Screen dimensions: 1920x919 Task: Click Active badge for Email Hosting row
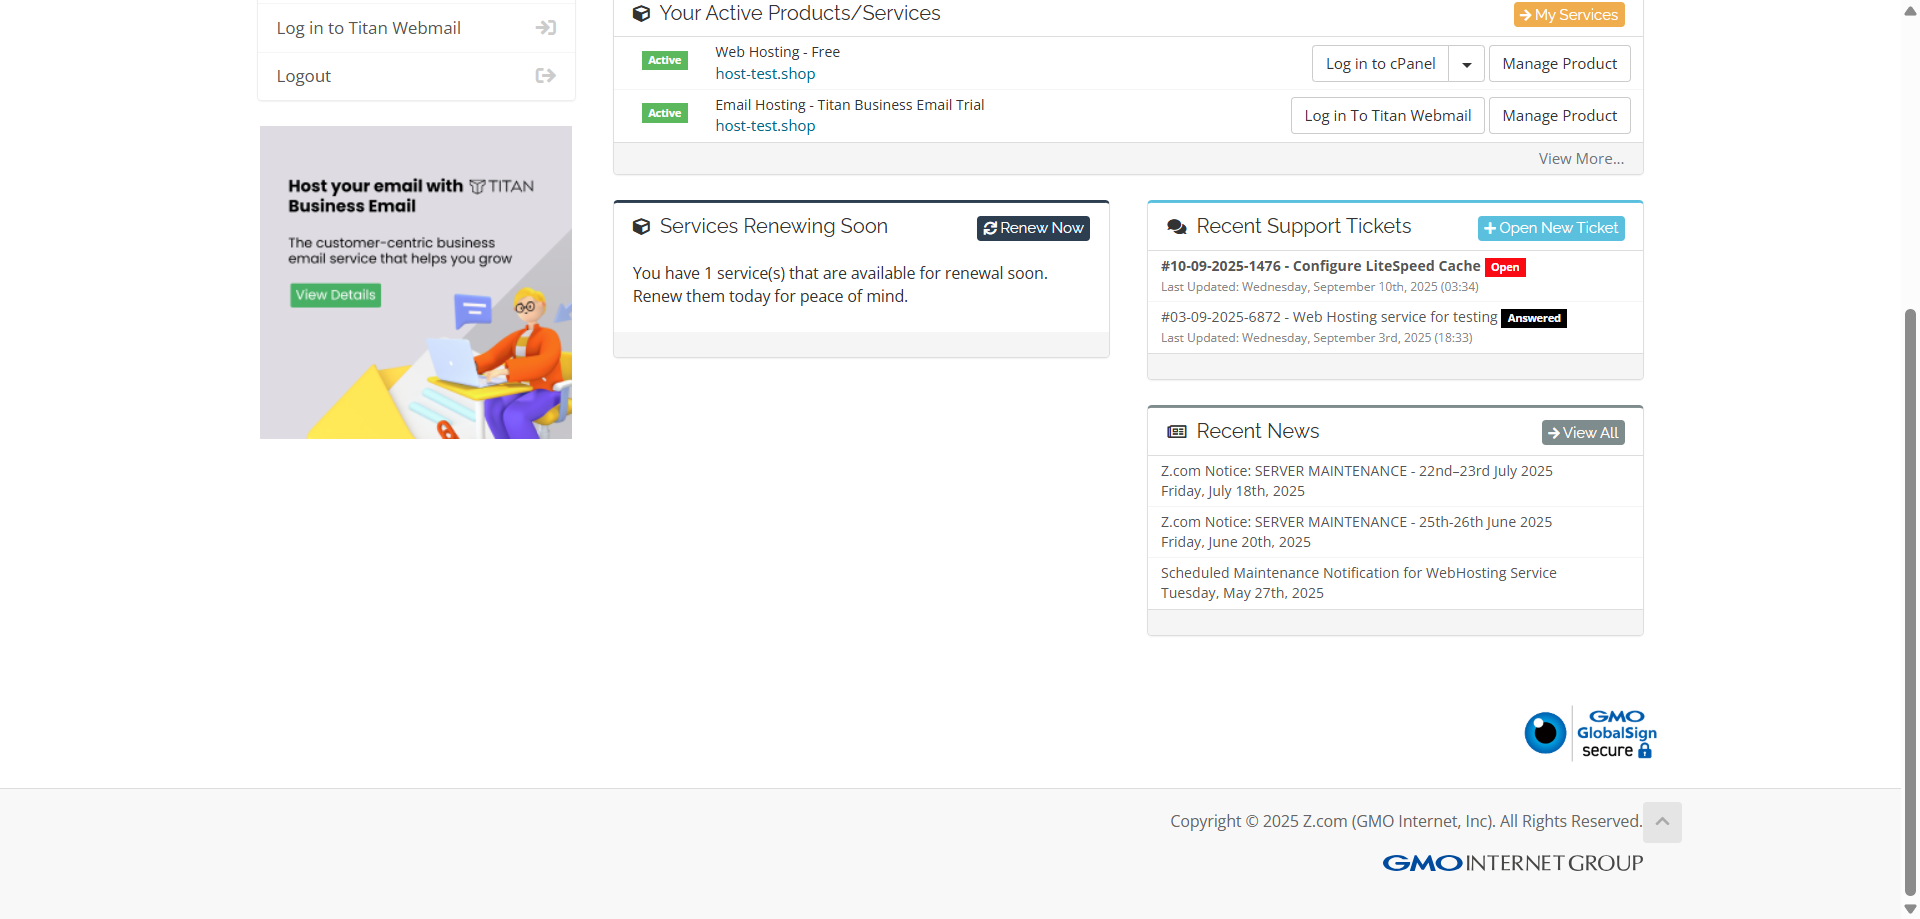tap(664, 114)
